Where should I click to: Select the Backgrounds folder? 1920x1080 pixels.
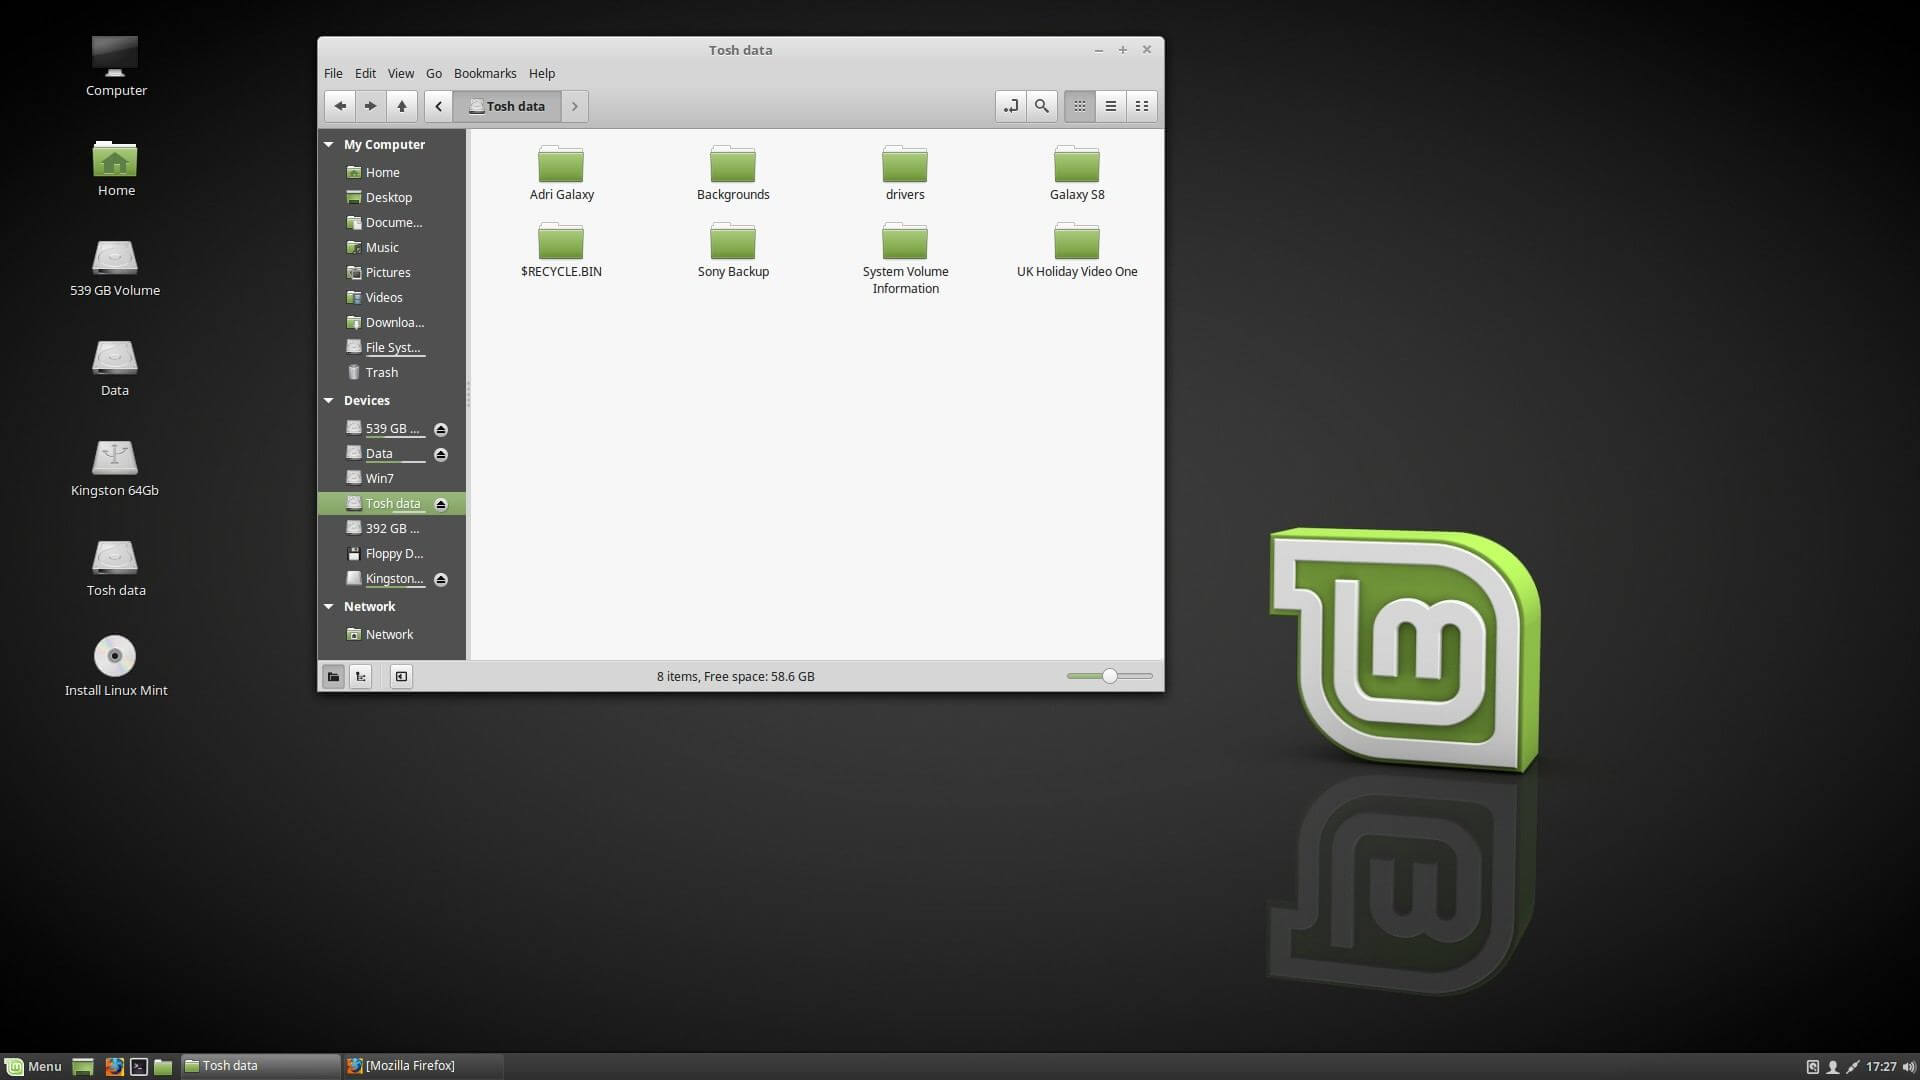coord(733,174)
